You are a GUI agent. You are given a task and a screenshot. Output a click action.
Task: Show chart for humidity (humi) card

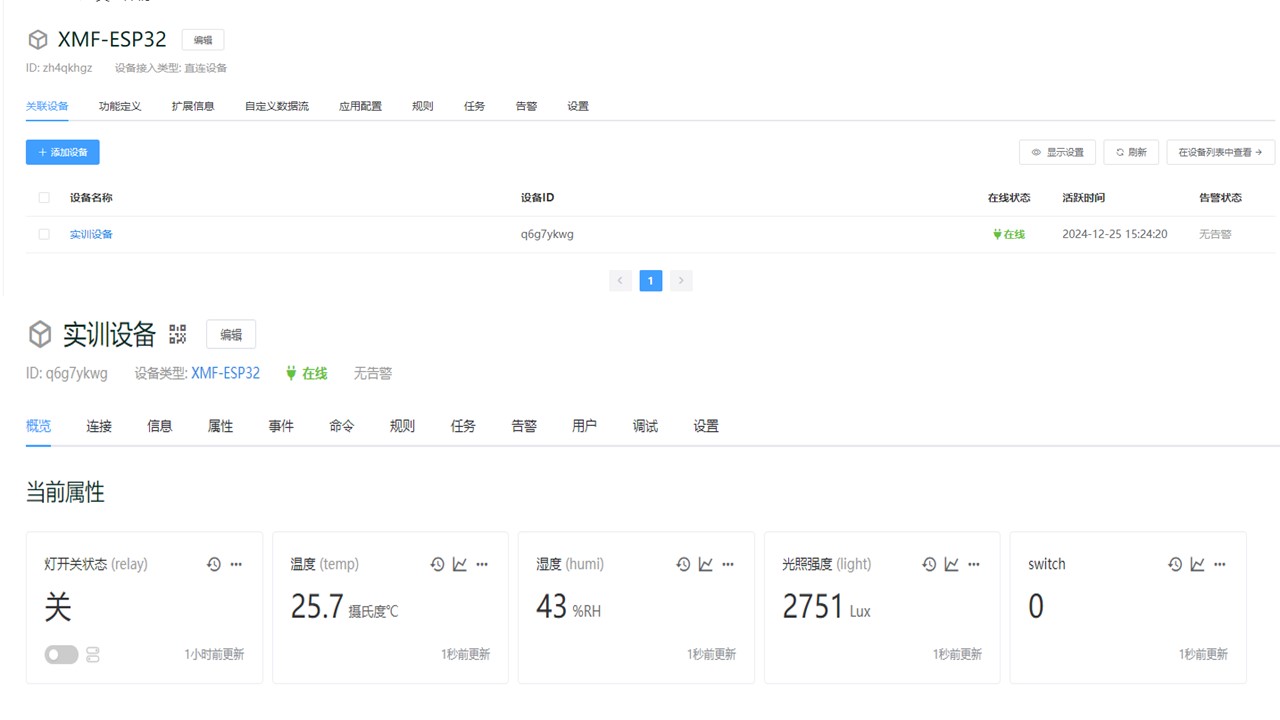tap(705, 565)
